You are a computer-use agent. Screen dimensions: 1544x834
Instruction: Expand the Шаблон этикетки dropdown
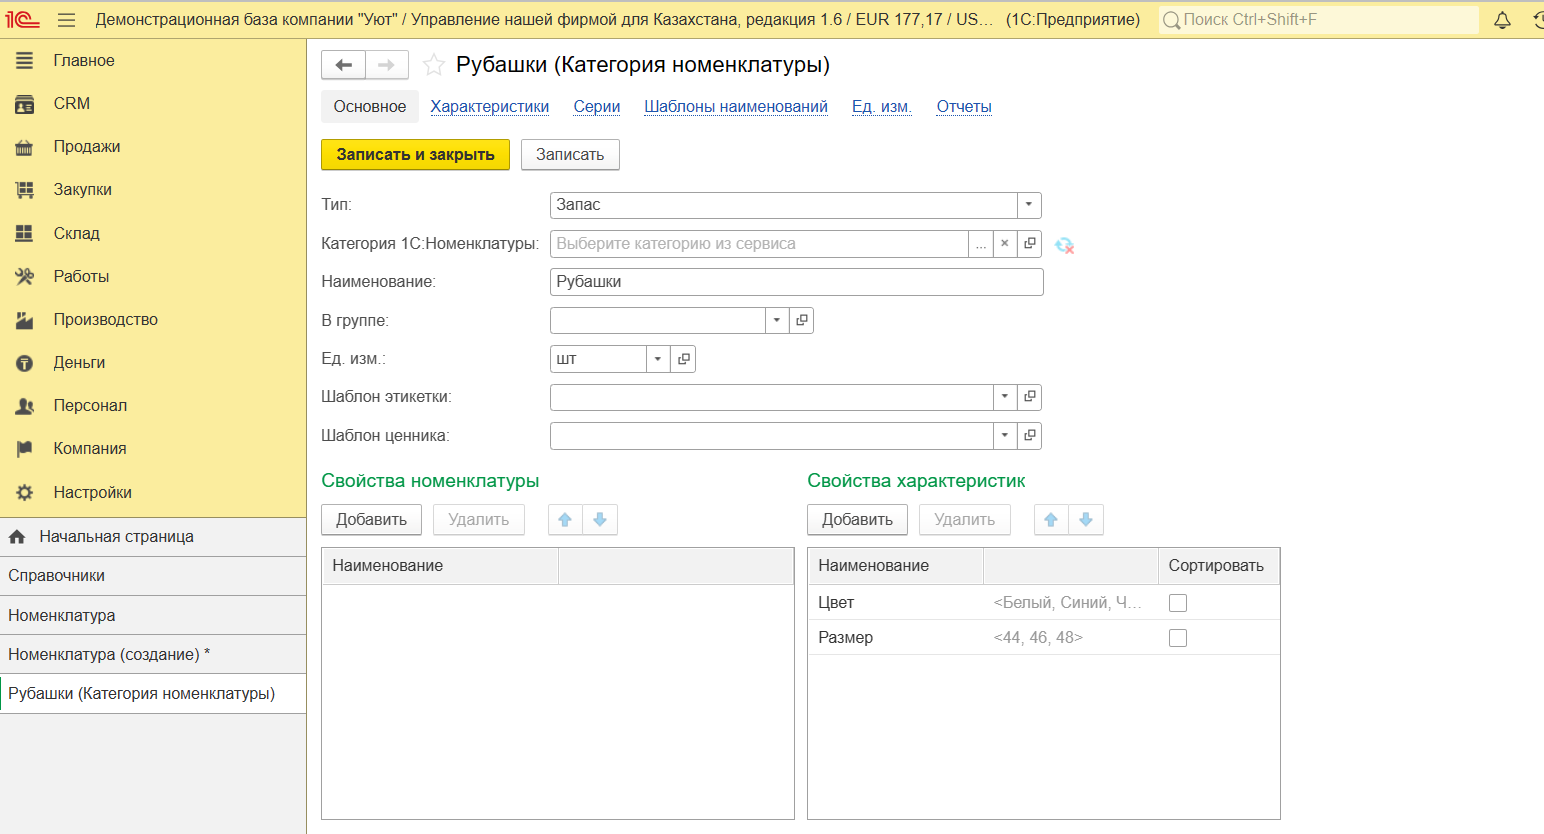click(1005, 397)
